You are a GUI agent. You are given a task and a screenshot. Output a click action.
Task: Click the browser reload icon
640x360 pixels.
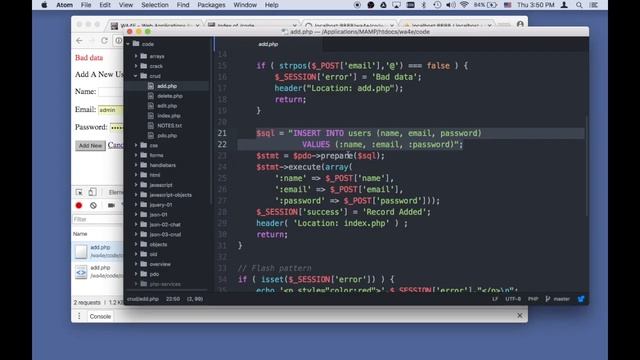click(x=104, y=40)
